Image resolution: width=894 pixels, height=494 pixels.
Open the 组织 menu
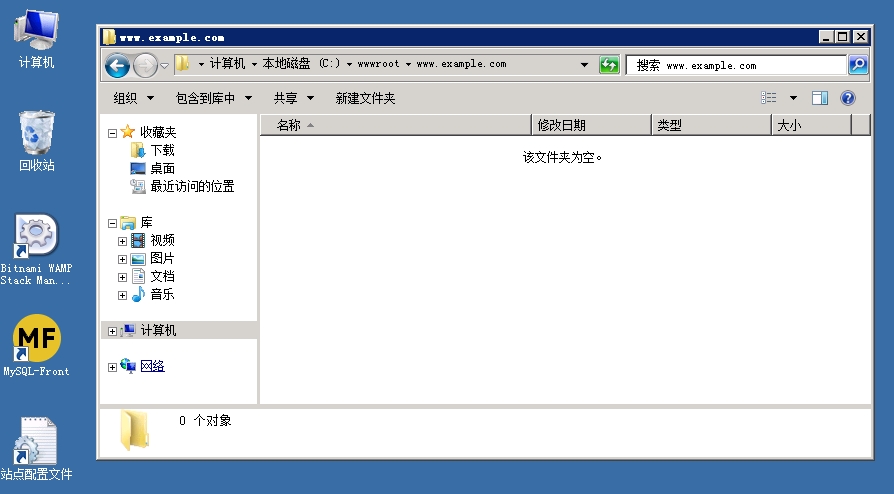pos(134,98)
